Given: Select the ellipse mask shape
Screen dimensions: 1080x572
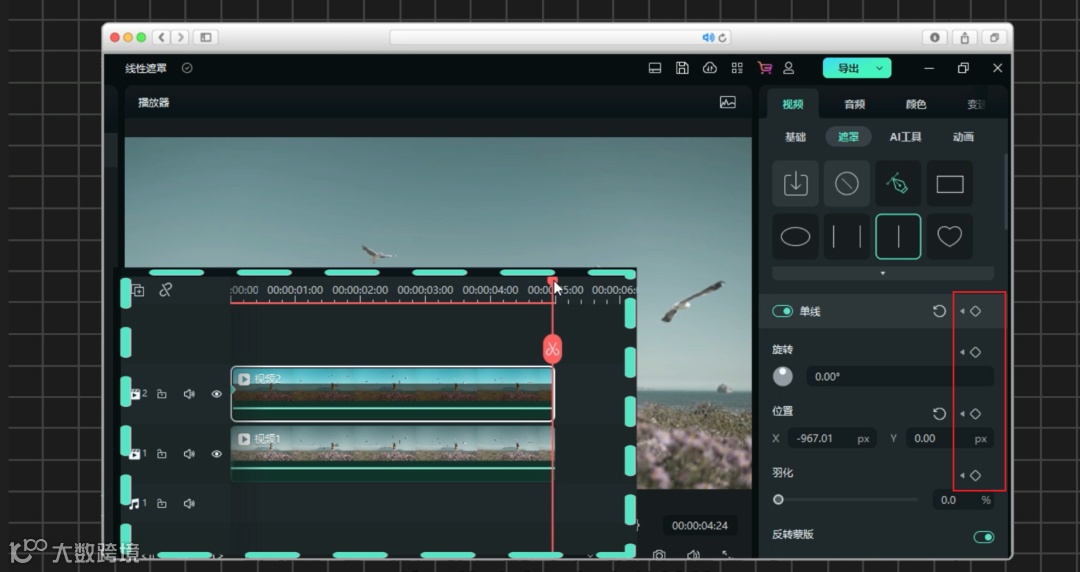Looking at the screenshot, I should coord(796,236).
